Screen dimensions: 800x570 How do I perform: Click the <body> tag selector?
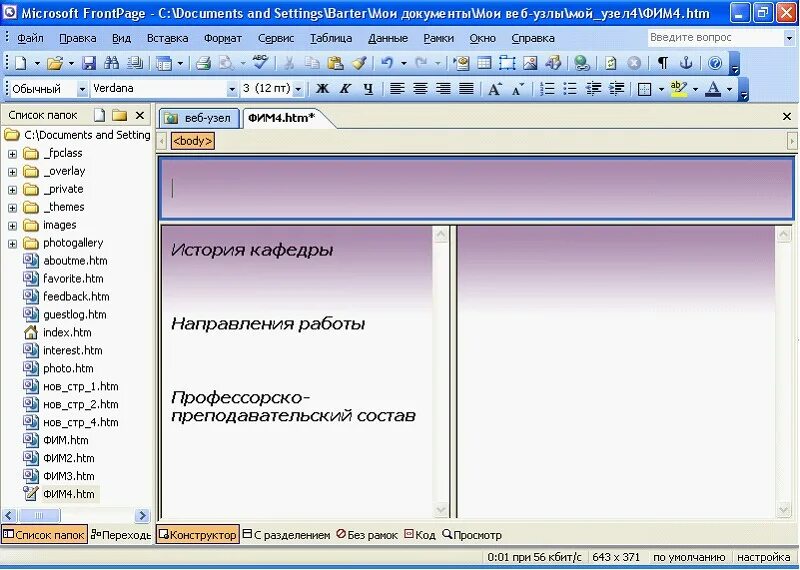point(193,141)
